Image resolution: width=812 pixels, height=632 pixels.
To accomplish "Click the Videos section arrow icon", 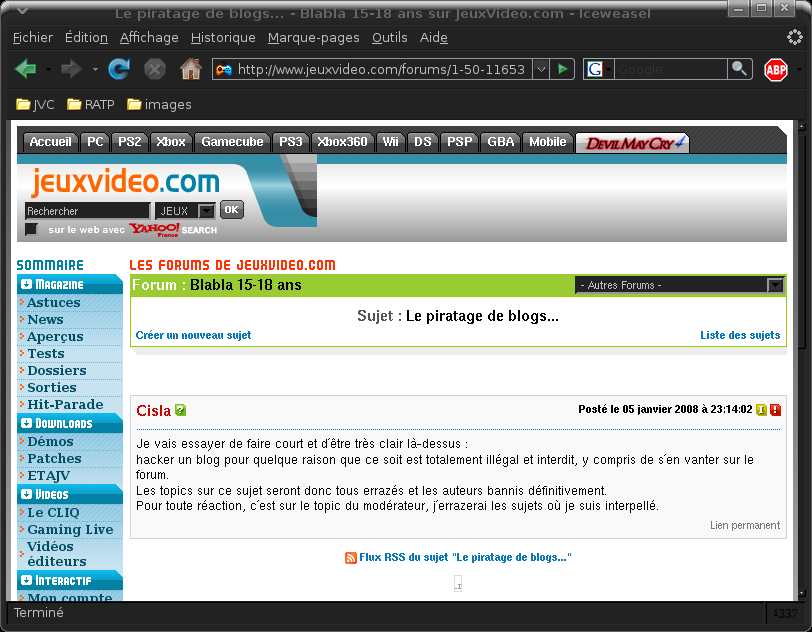I will coord(26,494).
